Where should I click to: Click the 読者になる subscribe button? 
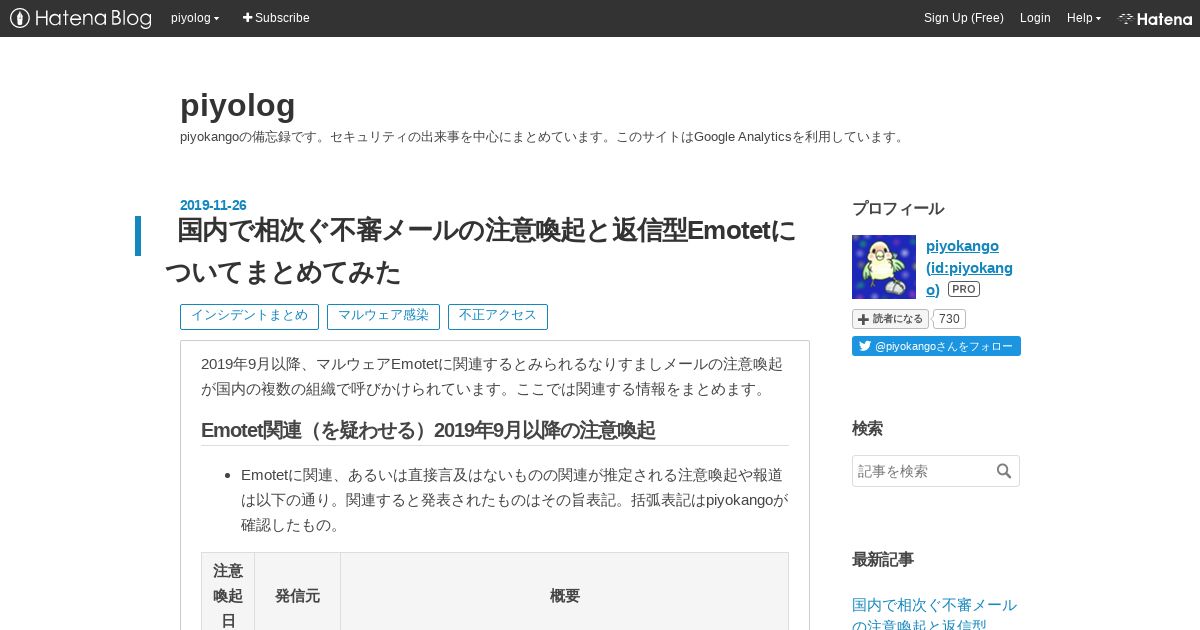890,319
